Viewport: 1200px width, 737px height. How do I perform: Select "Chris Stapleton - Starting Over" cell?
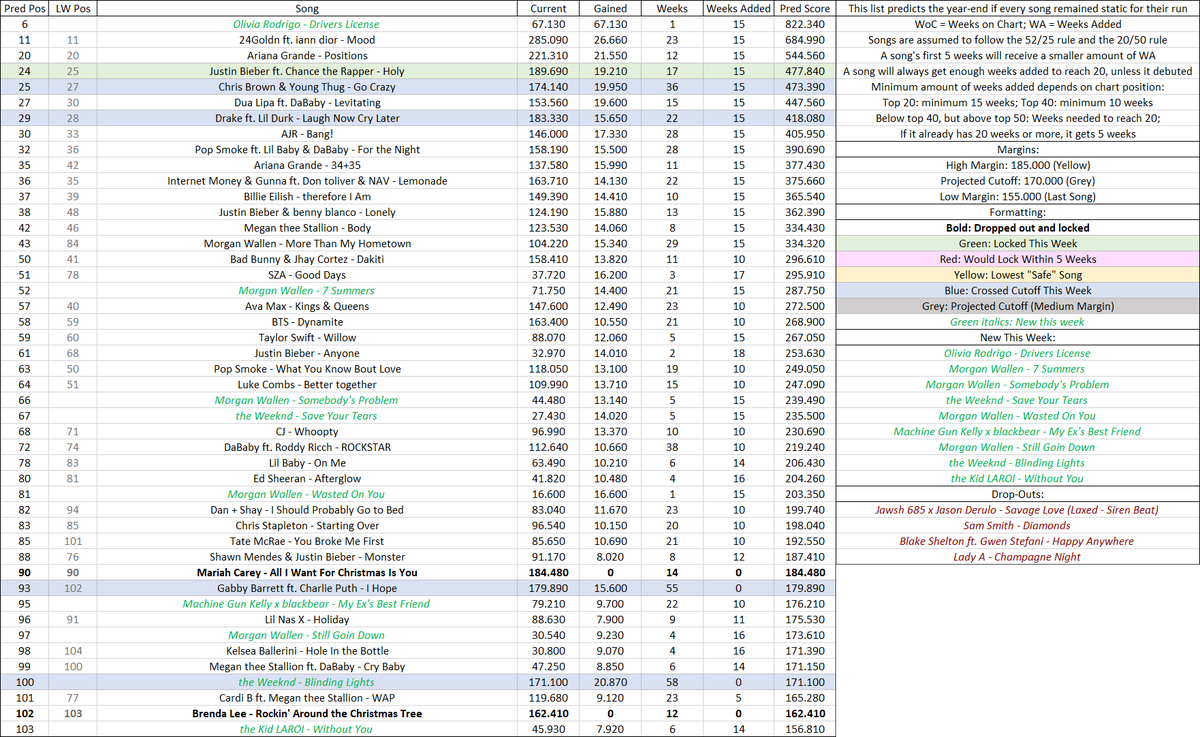308,525
